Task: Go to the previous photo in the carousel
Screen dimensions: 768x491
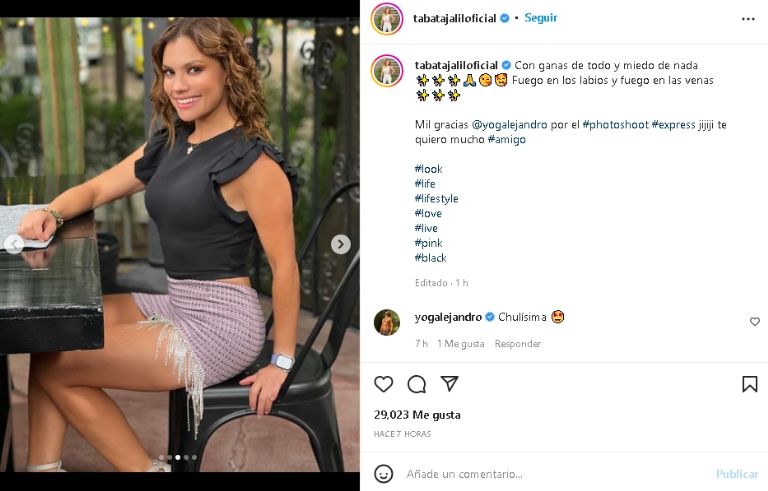Action: point(14,244)
